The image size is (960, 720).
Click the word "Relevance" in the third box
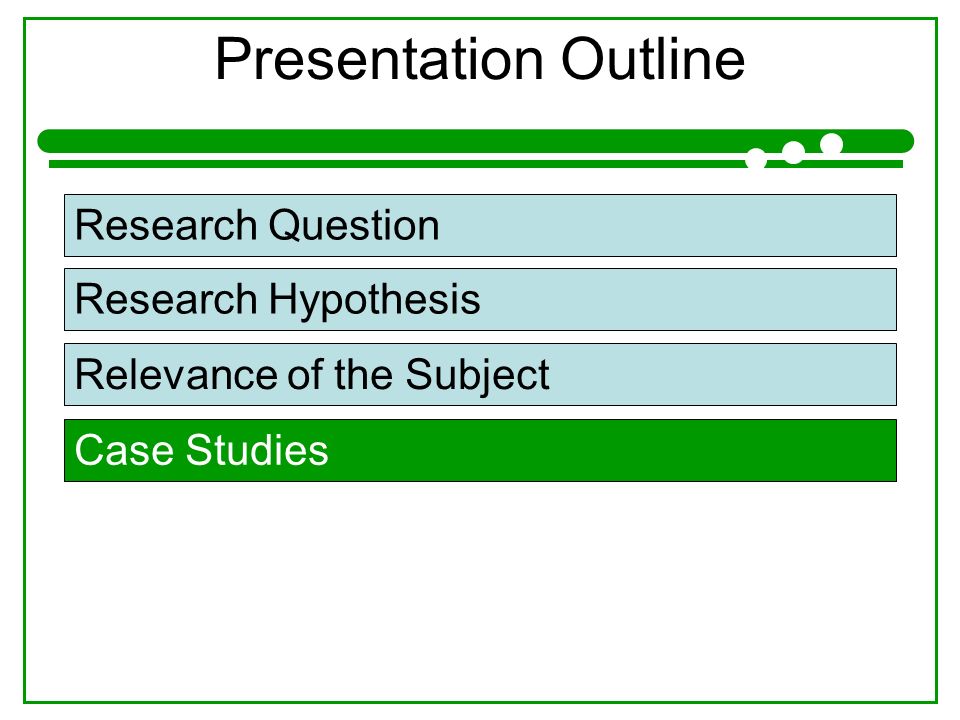(x=175, y=375)
